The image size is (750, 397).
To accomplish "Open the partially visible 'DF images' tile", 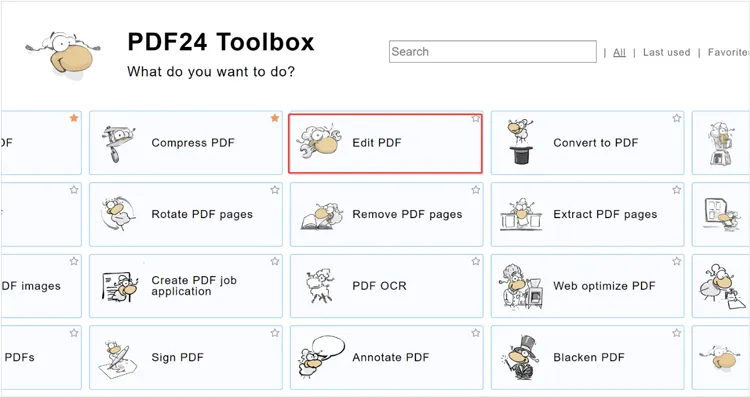I will tap(41, 286).
